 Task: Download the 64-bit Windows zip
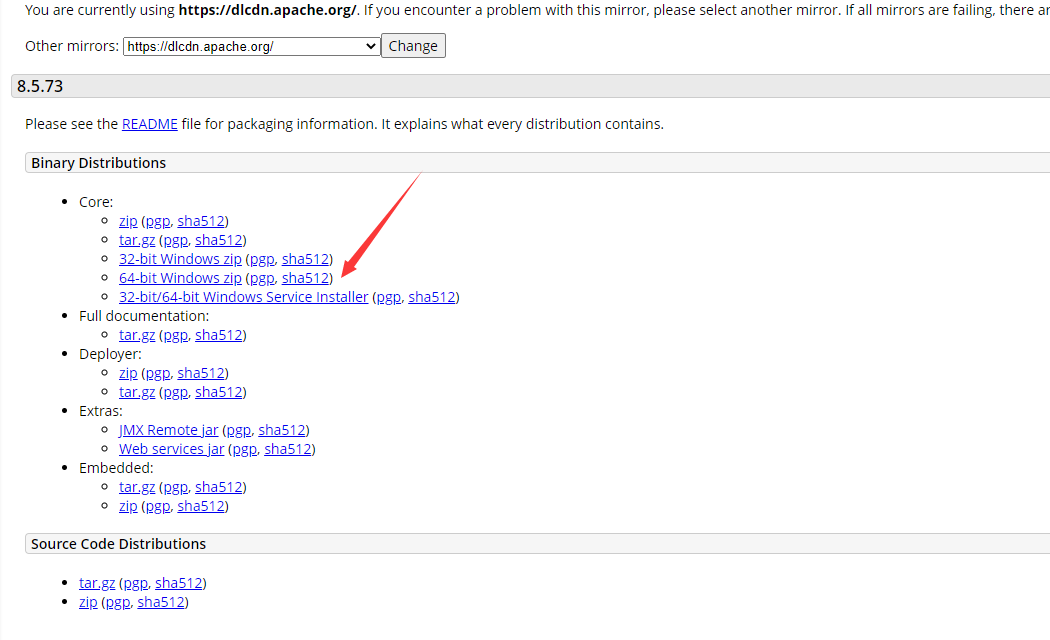pos(180,278)
